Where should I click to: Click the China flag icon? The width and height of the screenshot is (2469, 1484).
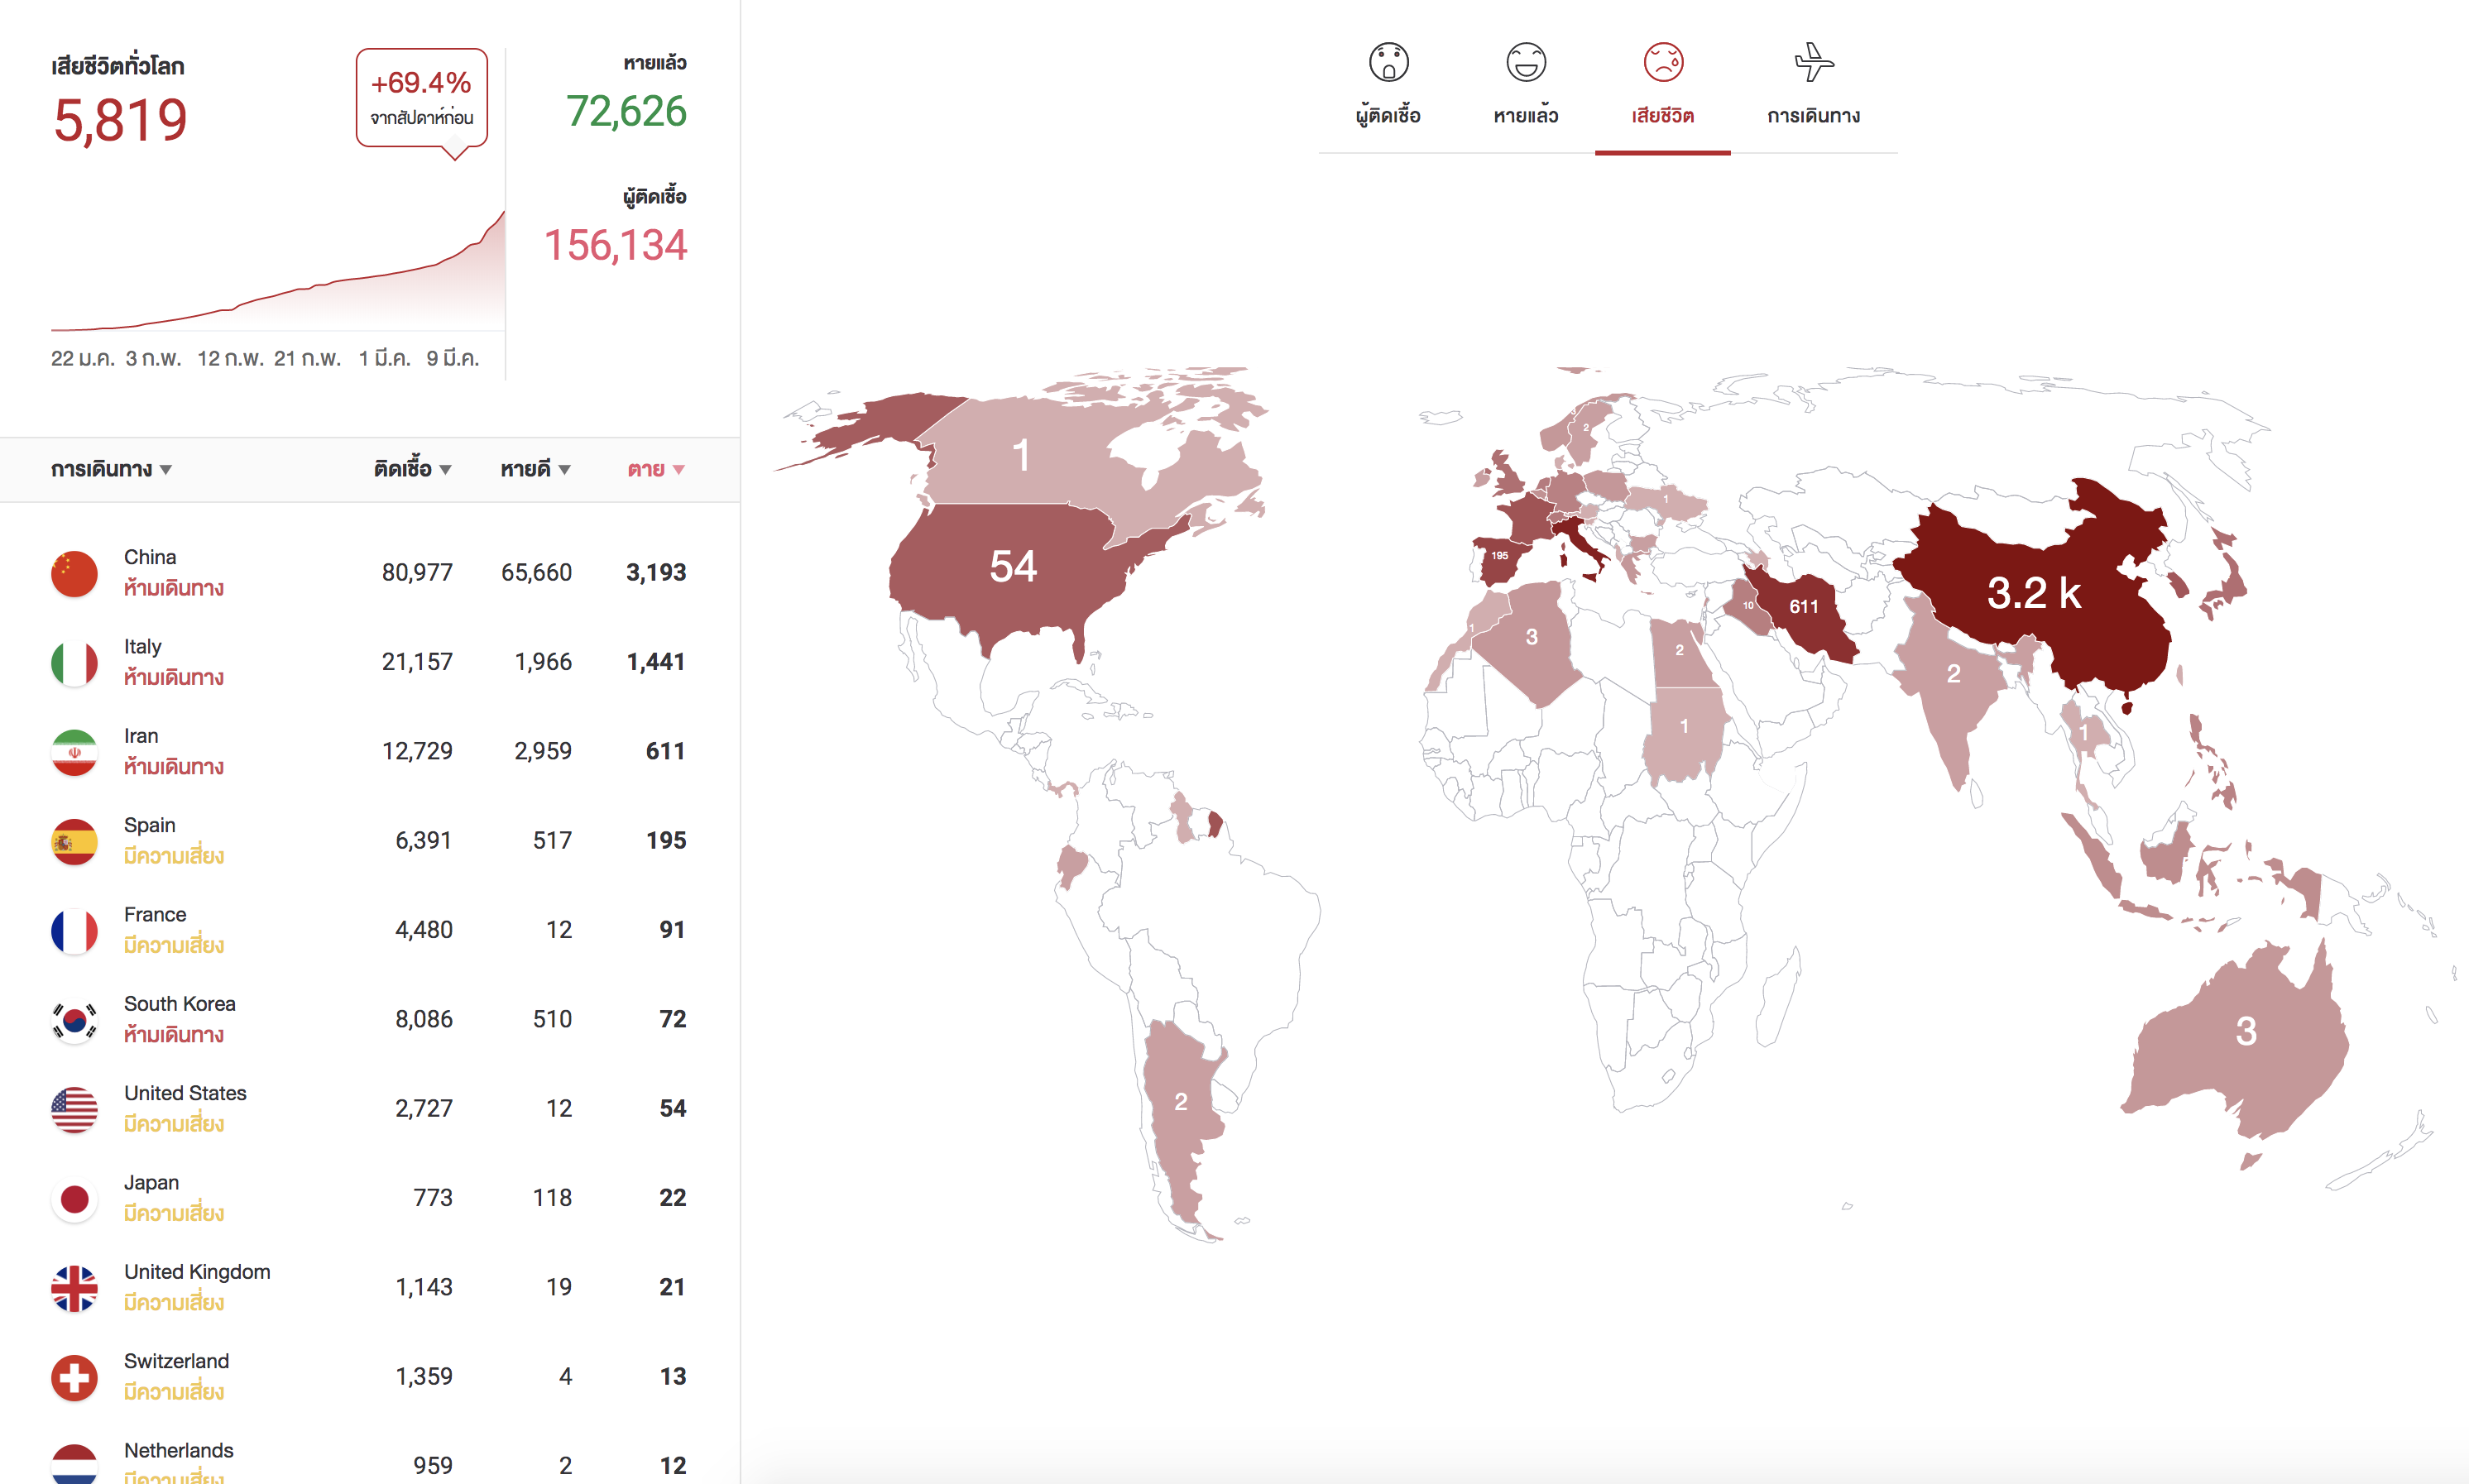tap(74, 573)
